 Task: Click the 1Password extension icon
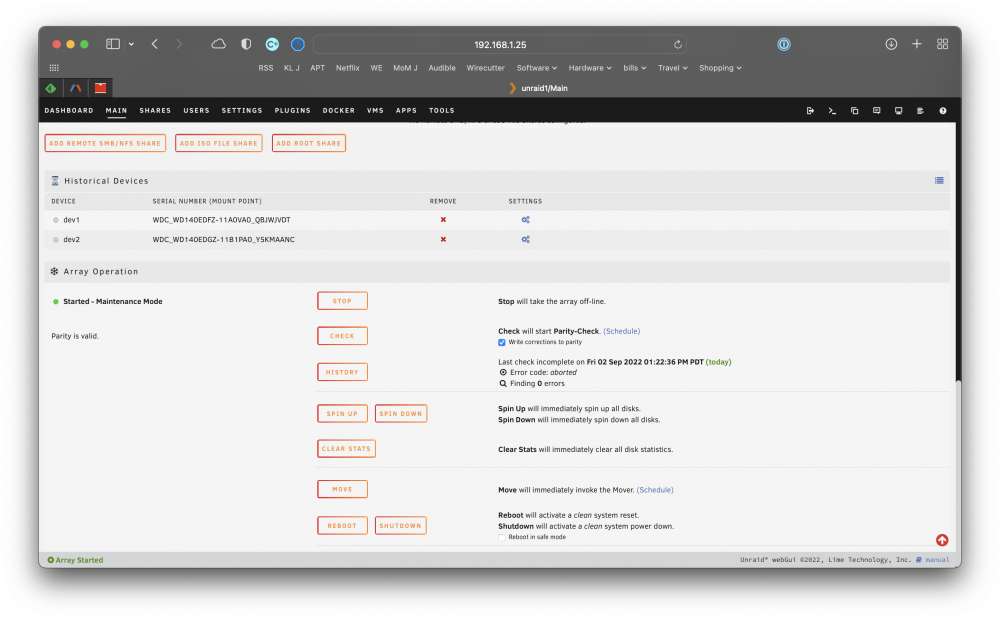tap(784, 44)
